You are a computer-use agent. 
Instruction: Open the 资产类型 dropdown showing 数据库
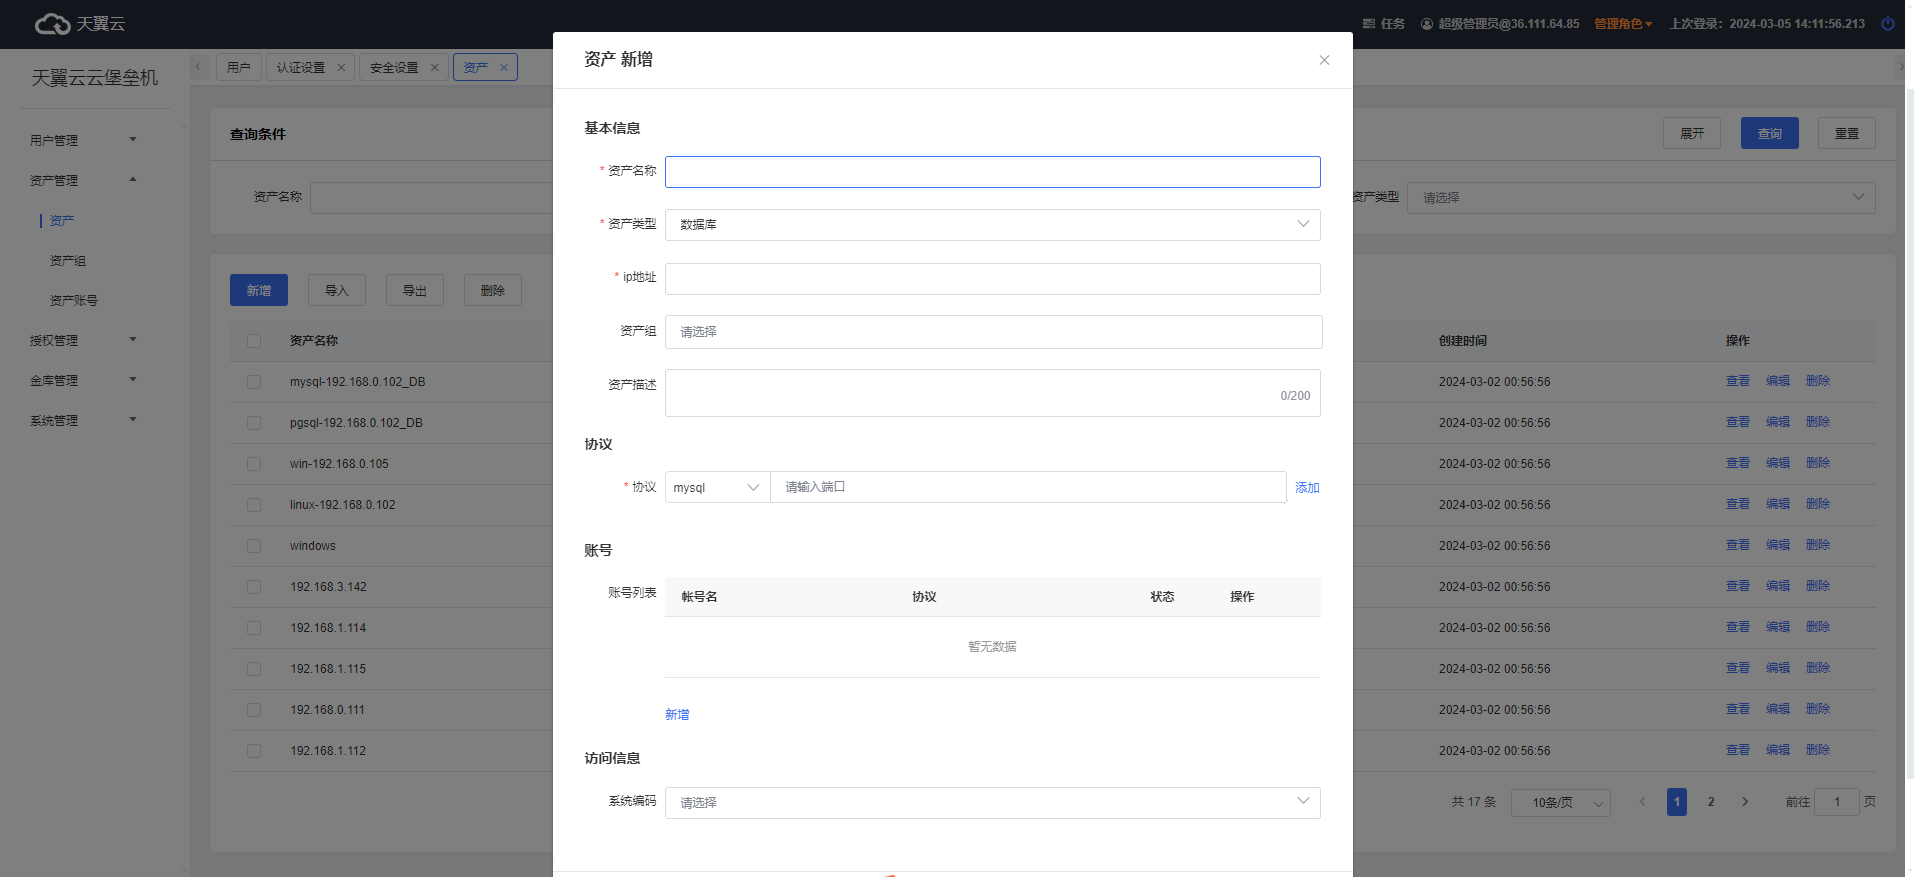point(992,225)
